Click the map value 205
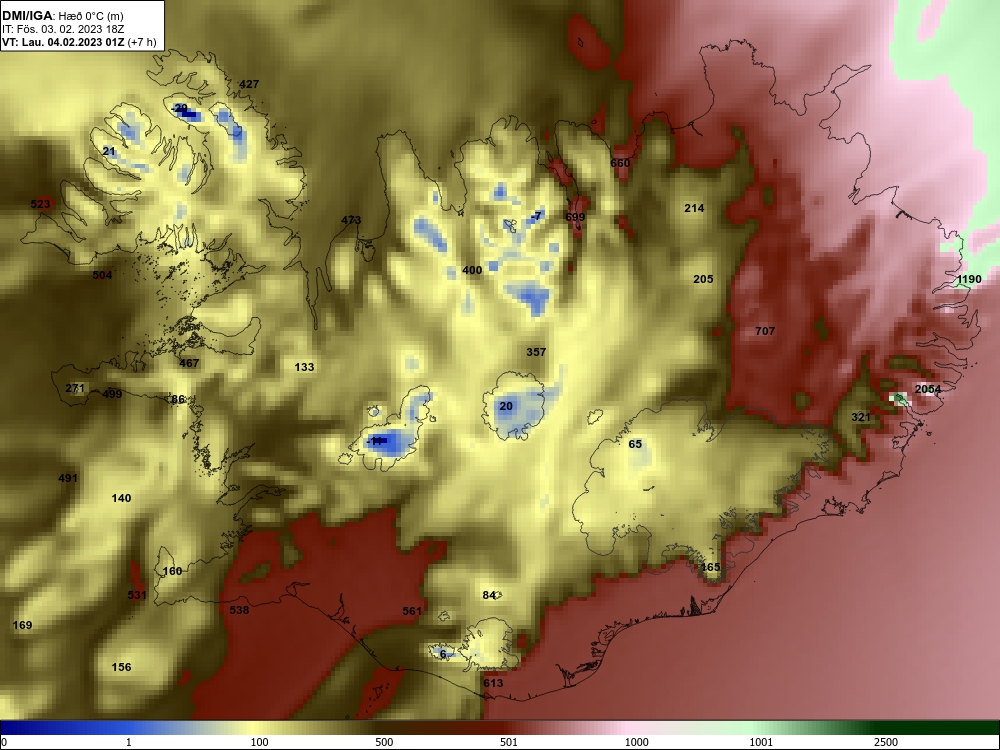This screenshot has height=750, width=1000. click(703, 279)
